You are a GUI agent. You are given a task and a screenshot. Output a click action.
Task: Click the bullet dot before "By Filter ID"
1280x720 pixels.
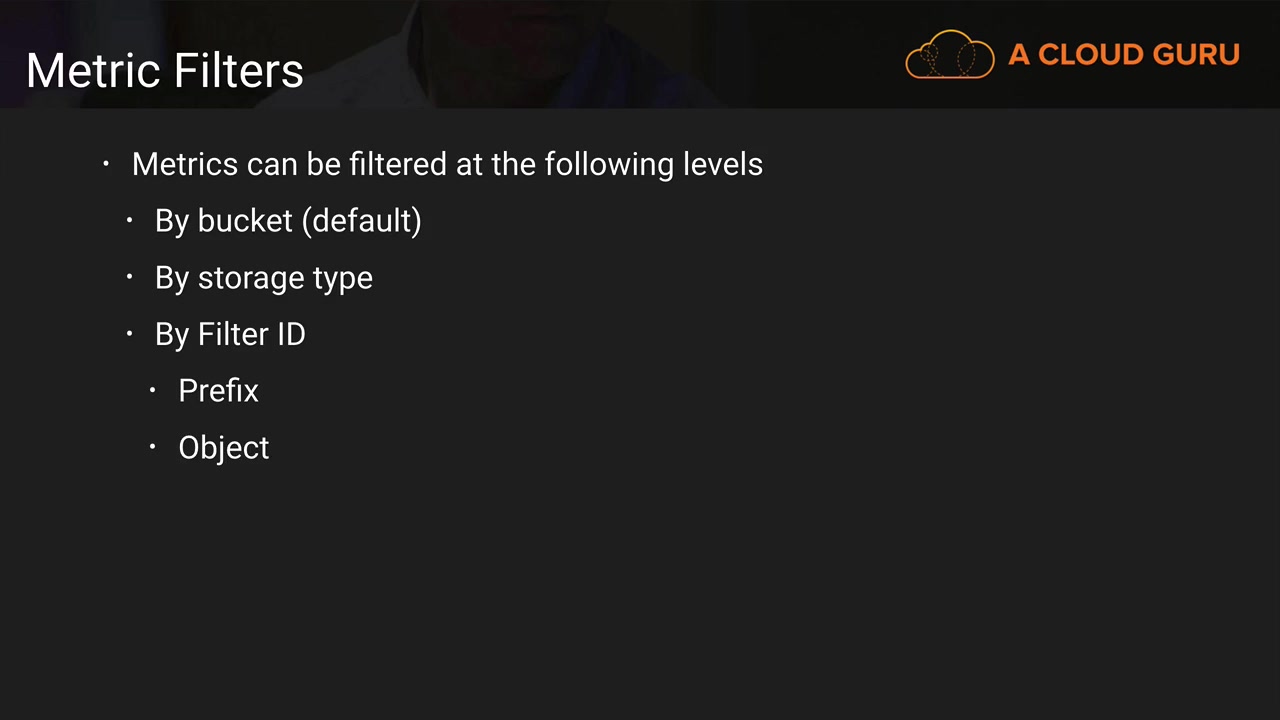pyautogui.click(x=130, y=333)
